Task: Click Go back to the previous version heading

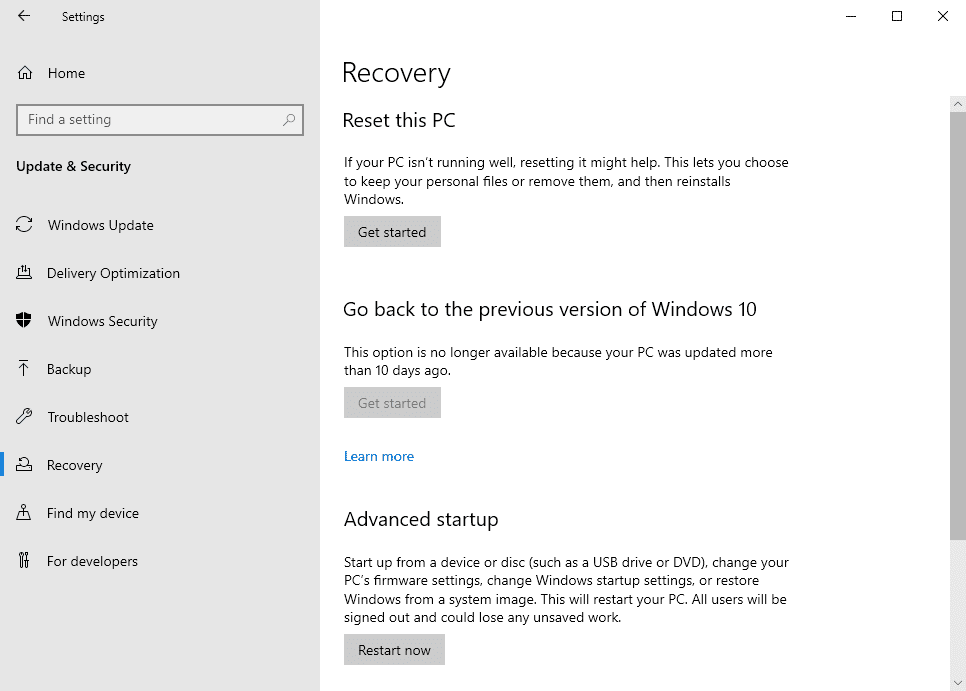Action: click(x=550, y=309)
